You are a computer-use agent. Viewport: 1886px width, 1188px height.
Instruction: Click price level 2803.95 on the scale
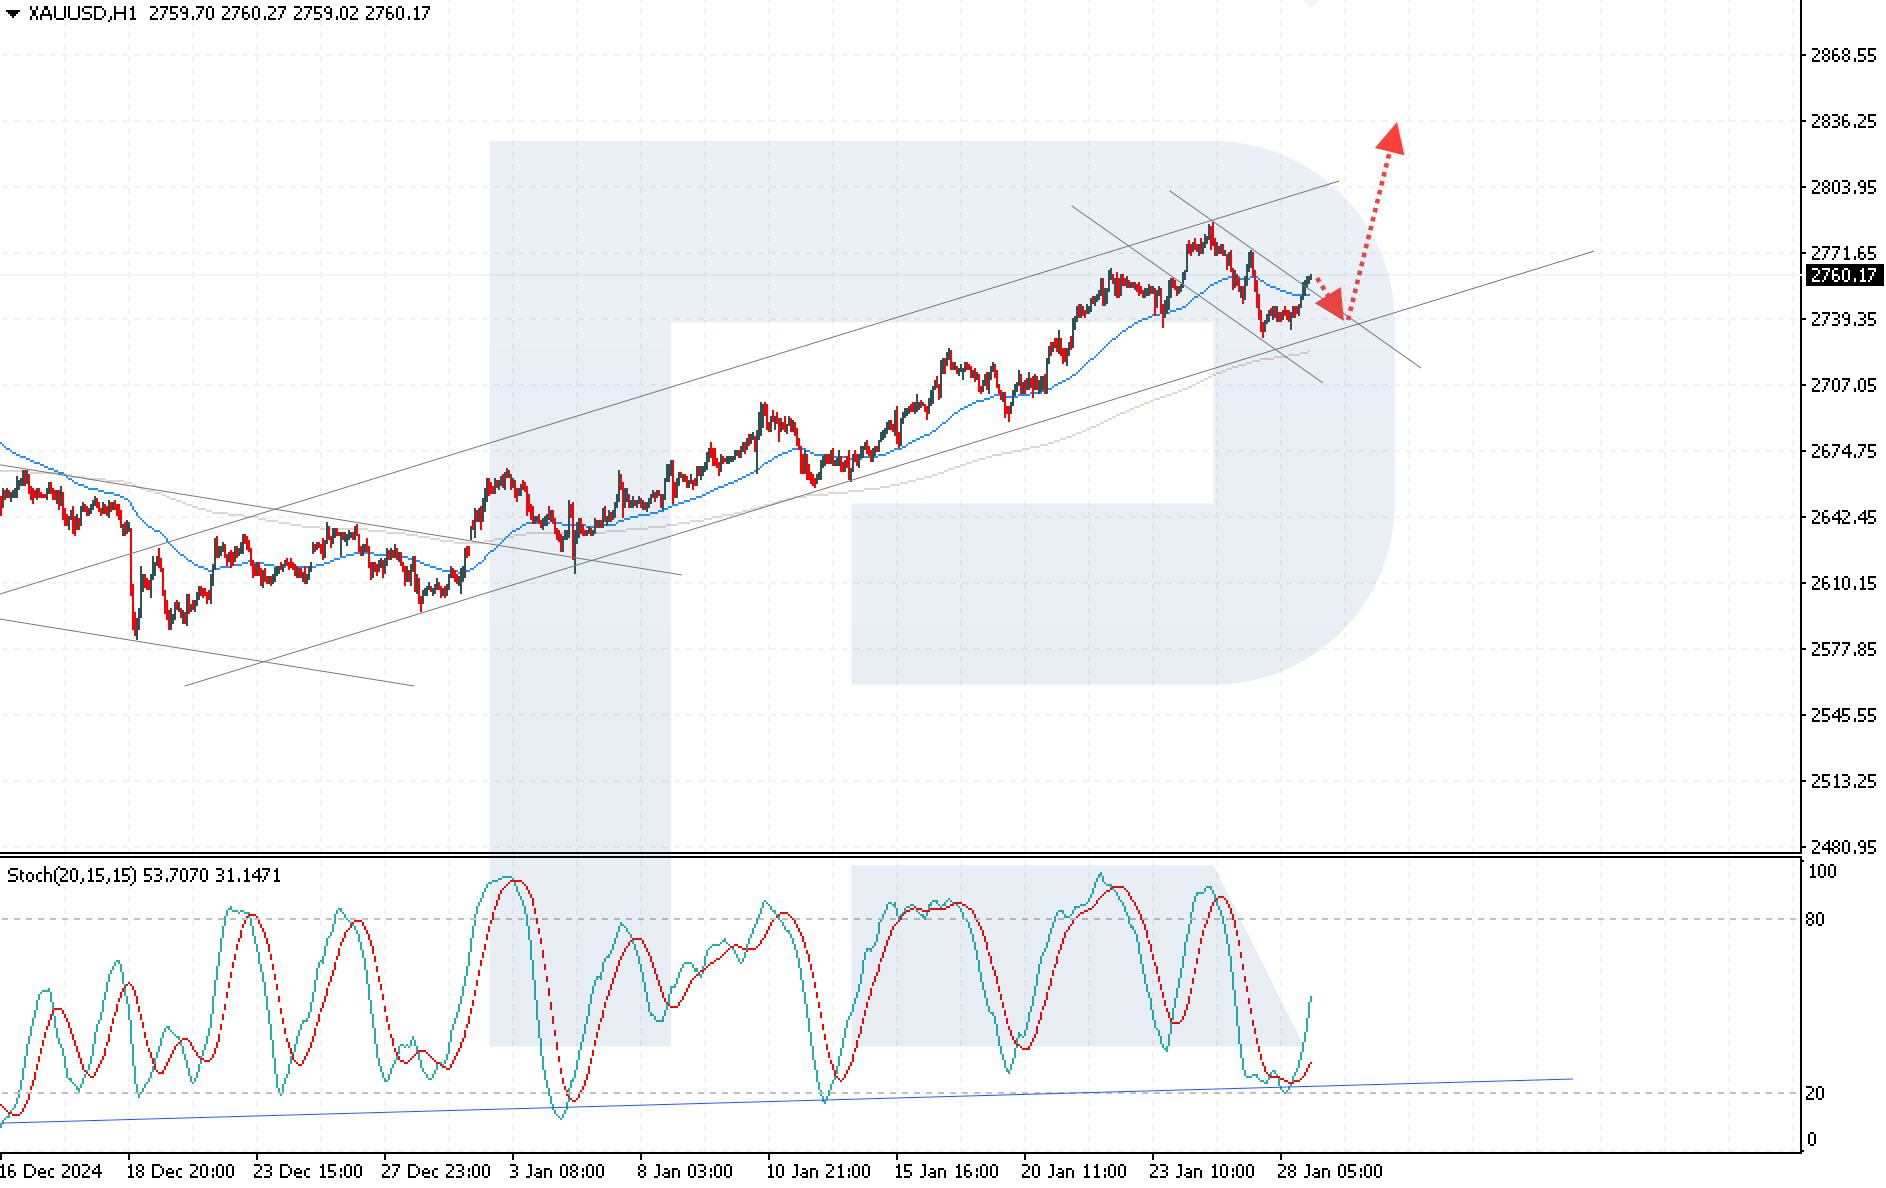click(1843, 187)
